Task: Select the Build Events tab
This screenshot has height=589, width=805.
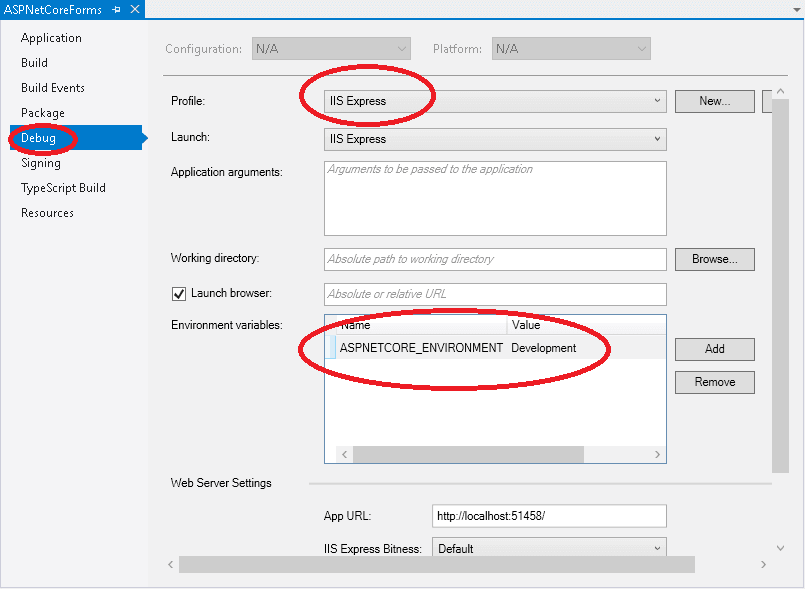Action: click(53, 88)
